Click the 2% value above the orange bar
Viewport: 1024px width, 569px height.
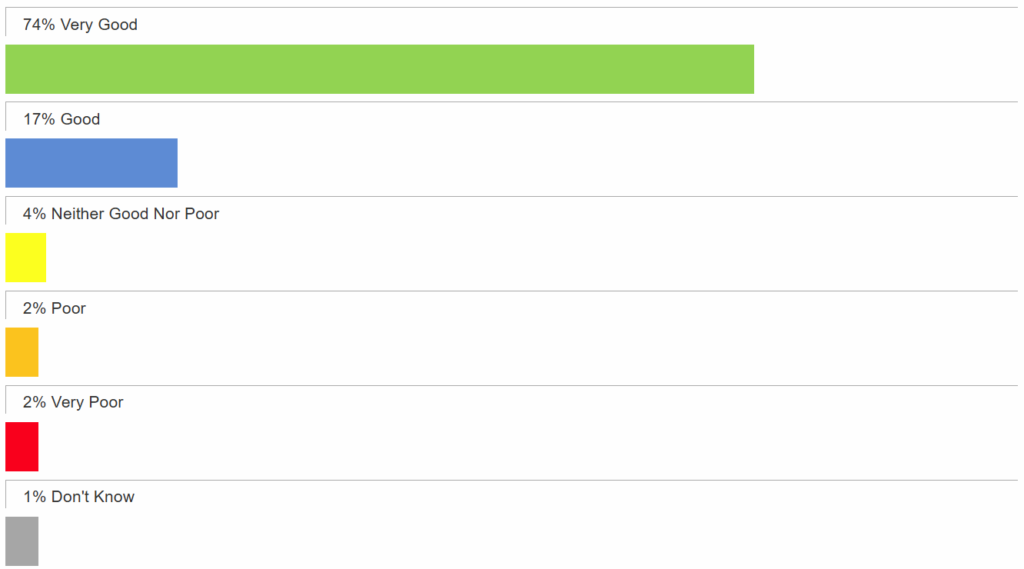coord(35,308)
